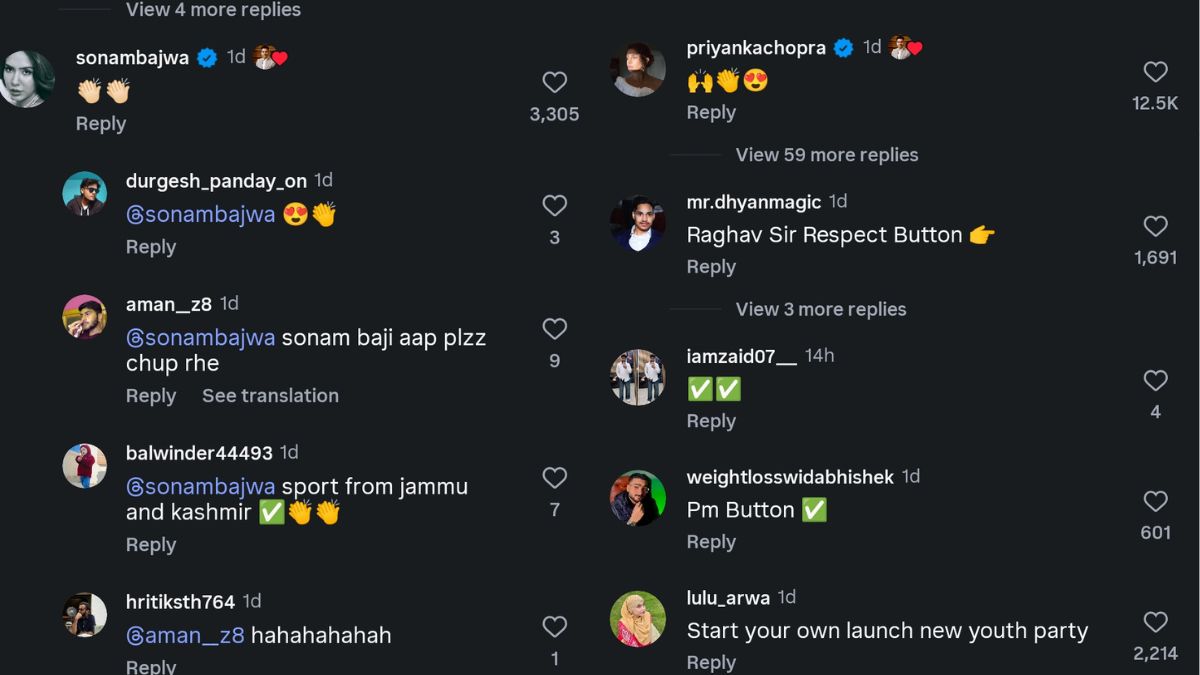Like hritiksth764's hahahahahah reply
The image size is (1200, 675).
(x=554, y=627)
